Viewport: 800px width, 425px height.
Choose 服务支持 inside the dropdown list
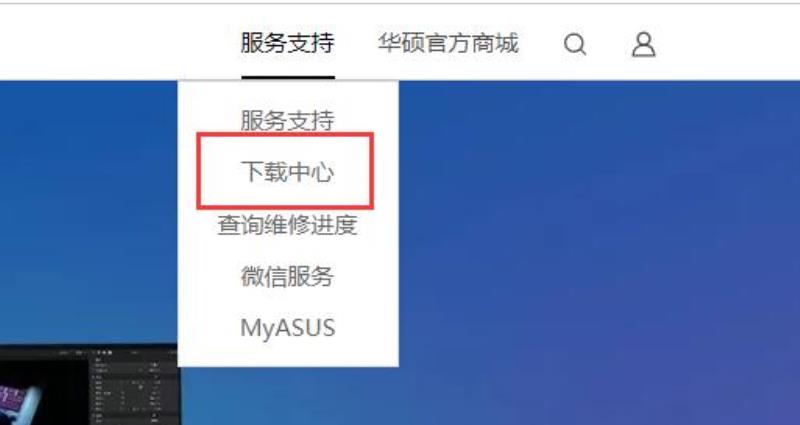pyautogui.click(x=288, y=121)
